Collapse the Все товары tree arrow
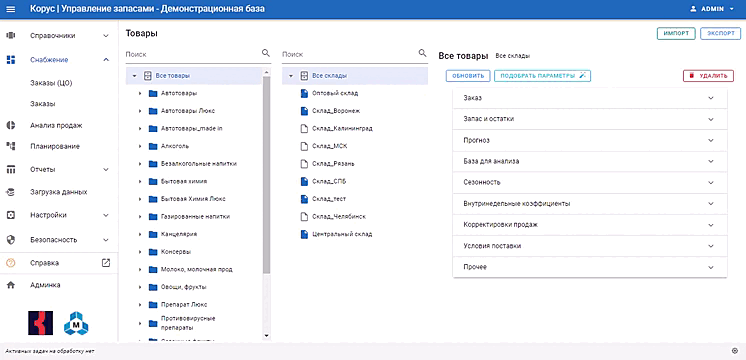Image resolution: width=746 pixels, height=360 pixels. click(x=135, y=76)
